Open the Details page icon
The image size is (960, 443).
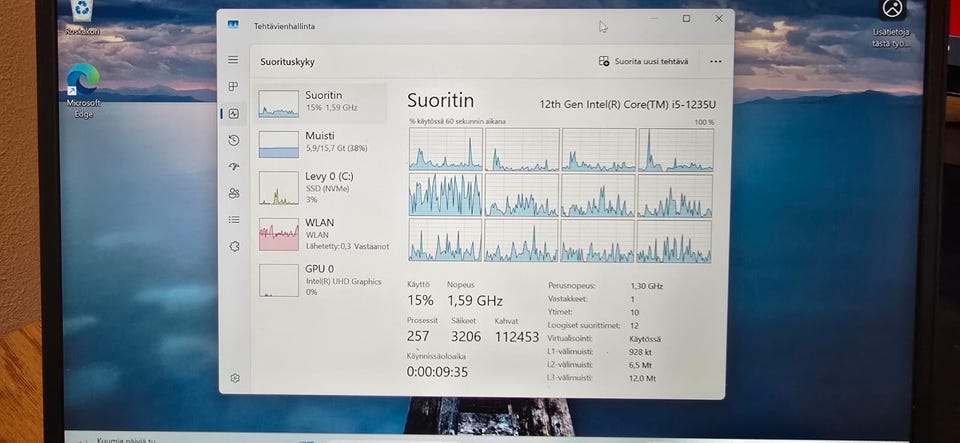(234, 220)
